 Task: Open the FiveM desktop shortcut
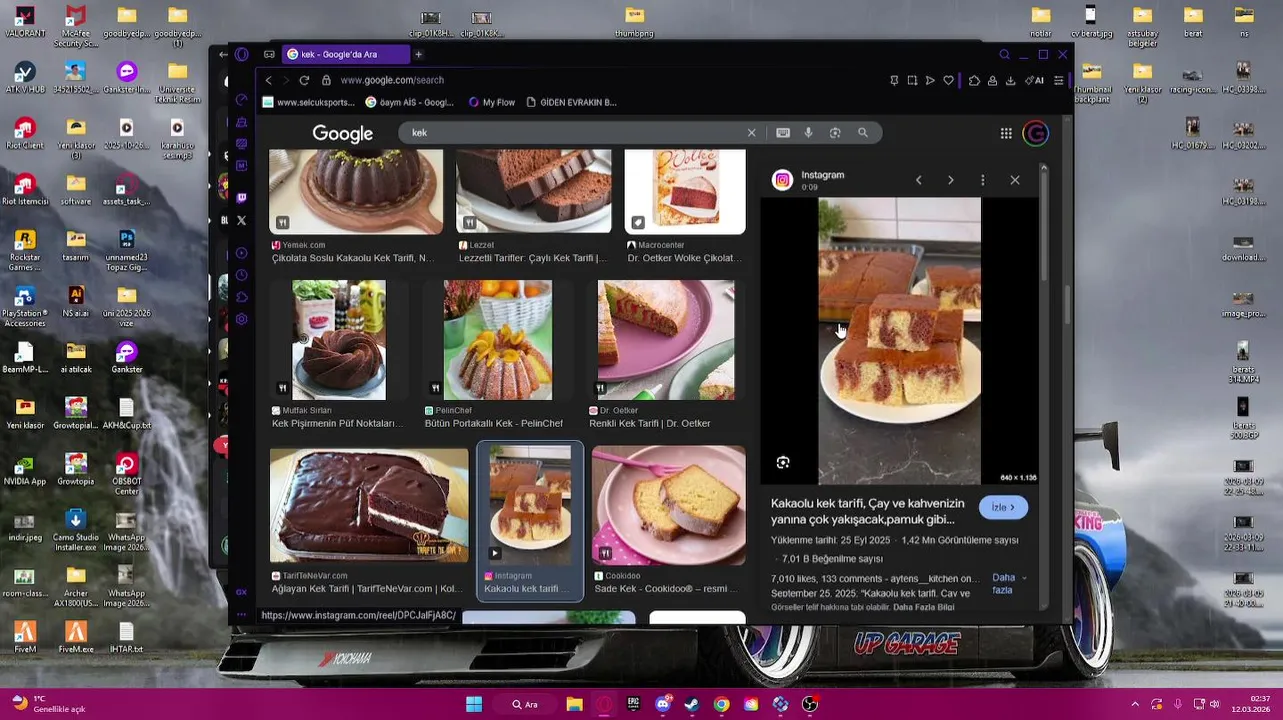click(x=24, y=637)
